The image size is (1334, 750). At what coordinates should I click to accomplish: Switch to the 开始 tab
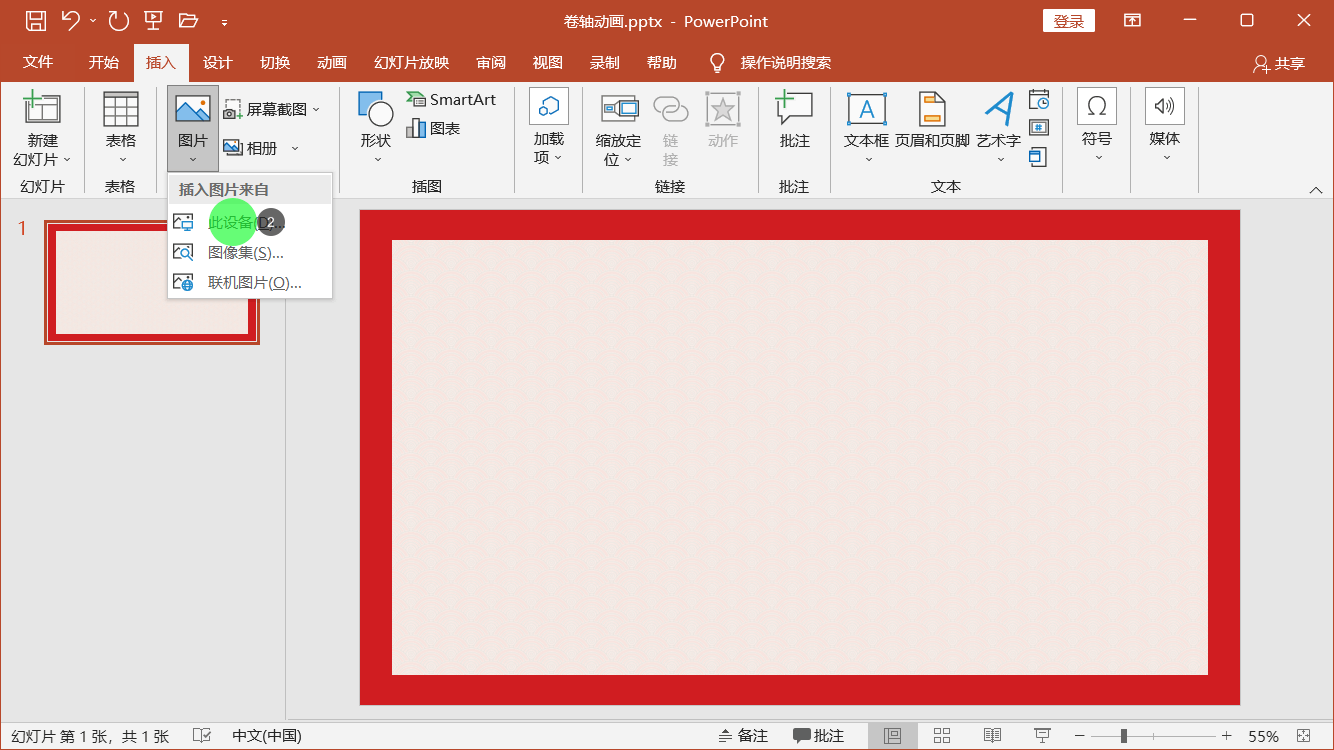coord(103,62)
